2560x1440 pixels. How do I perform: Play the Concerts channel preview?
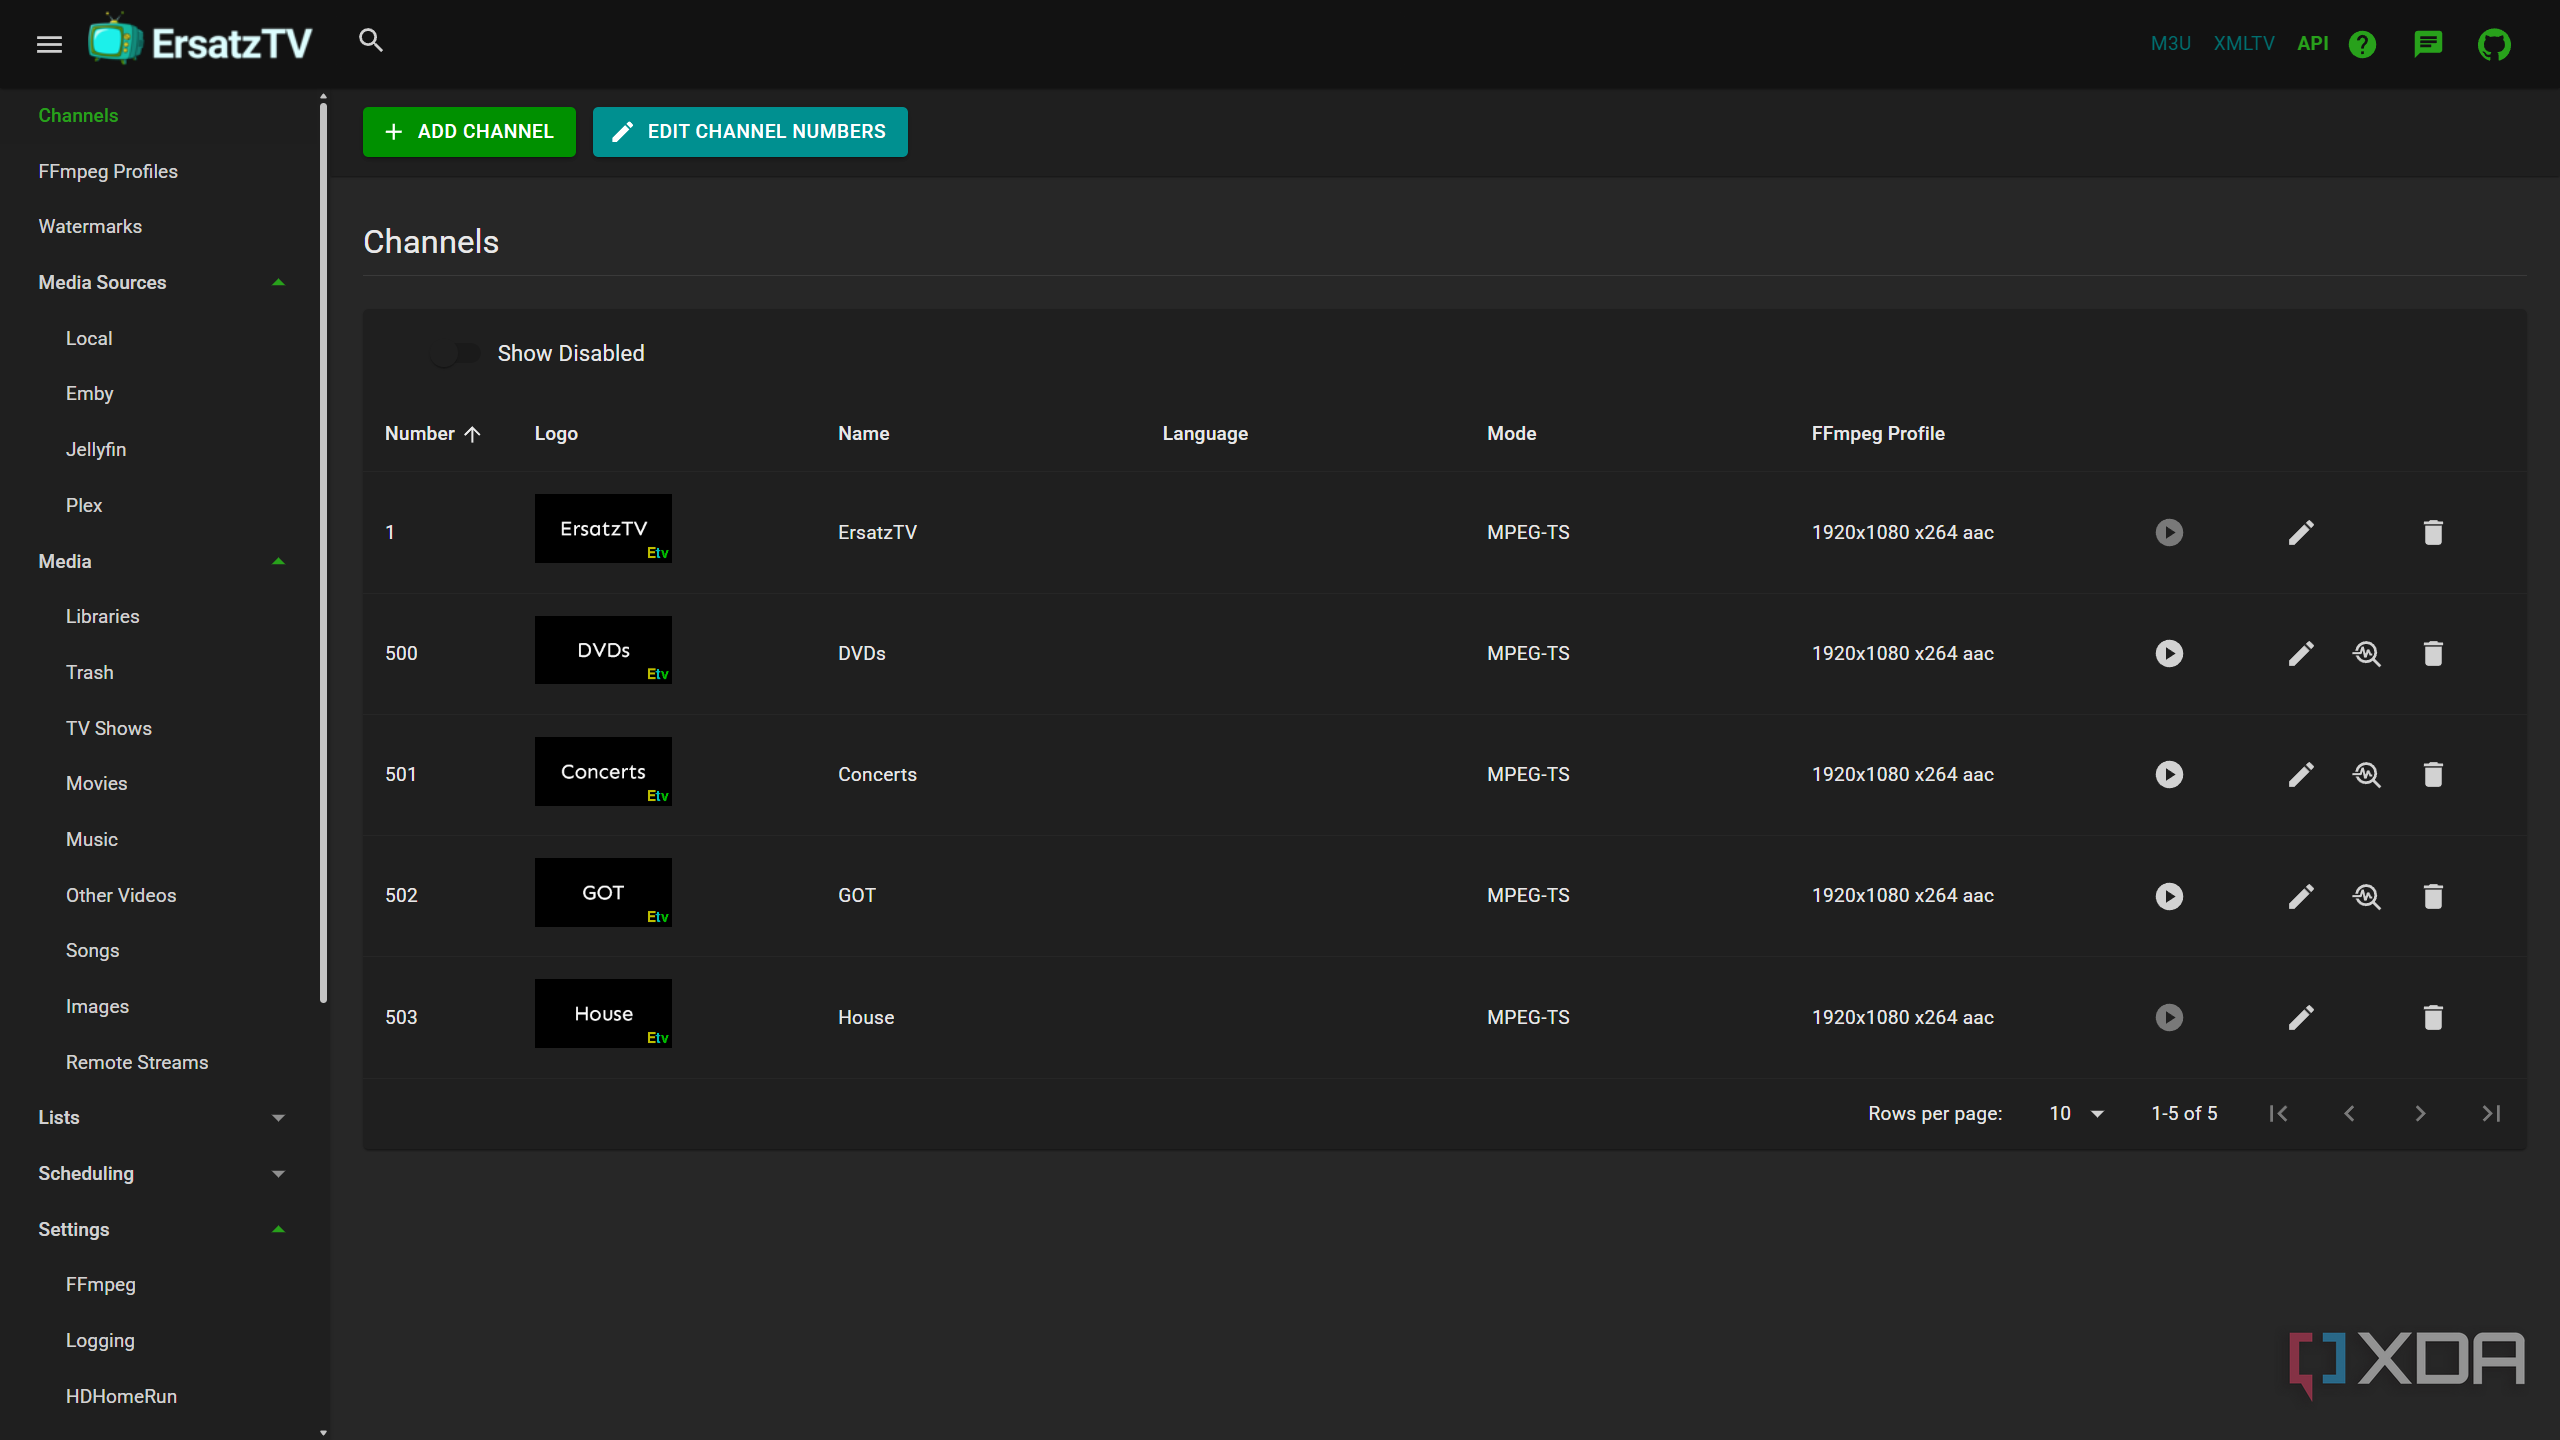pos(2169,774)
